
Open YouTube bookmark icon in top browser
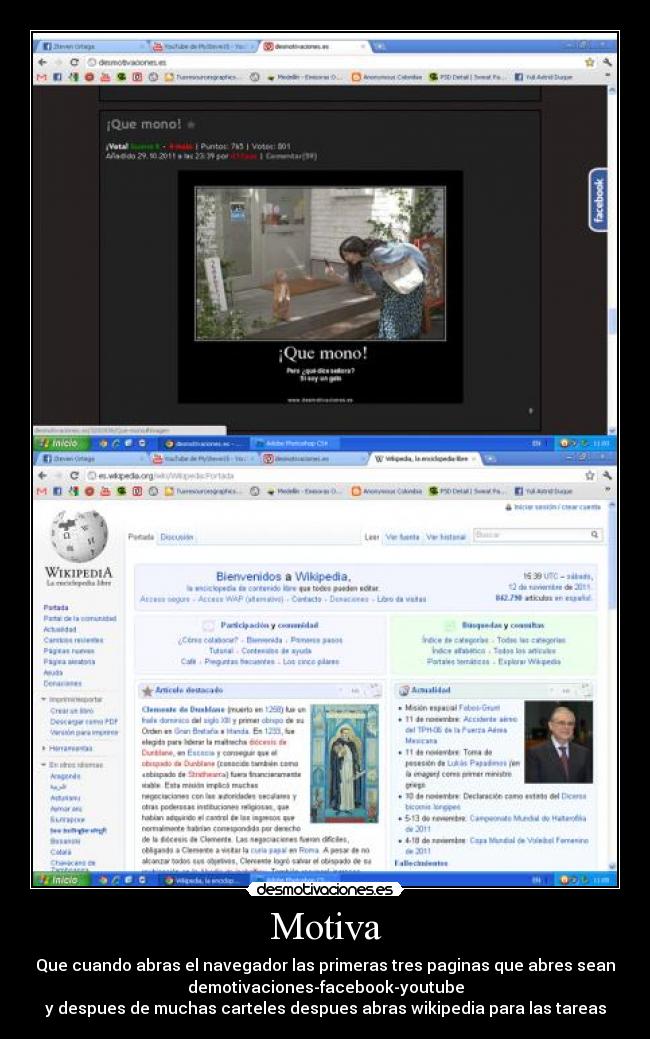click(105, 78)
